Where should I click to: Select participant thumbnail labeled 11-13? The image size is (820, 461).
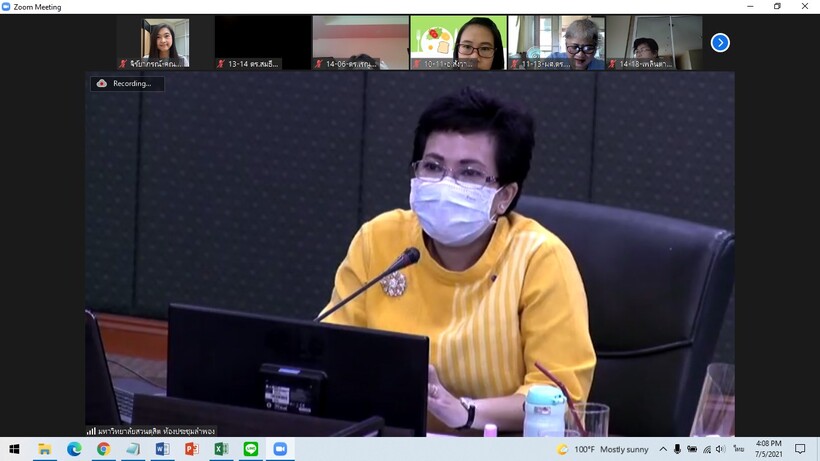click(x=556, y=43)
